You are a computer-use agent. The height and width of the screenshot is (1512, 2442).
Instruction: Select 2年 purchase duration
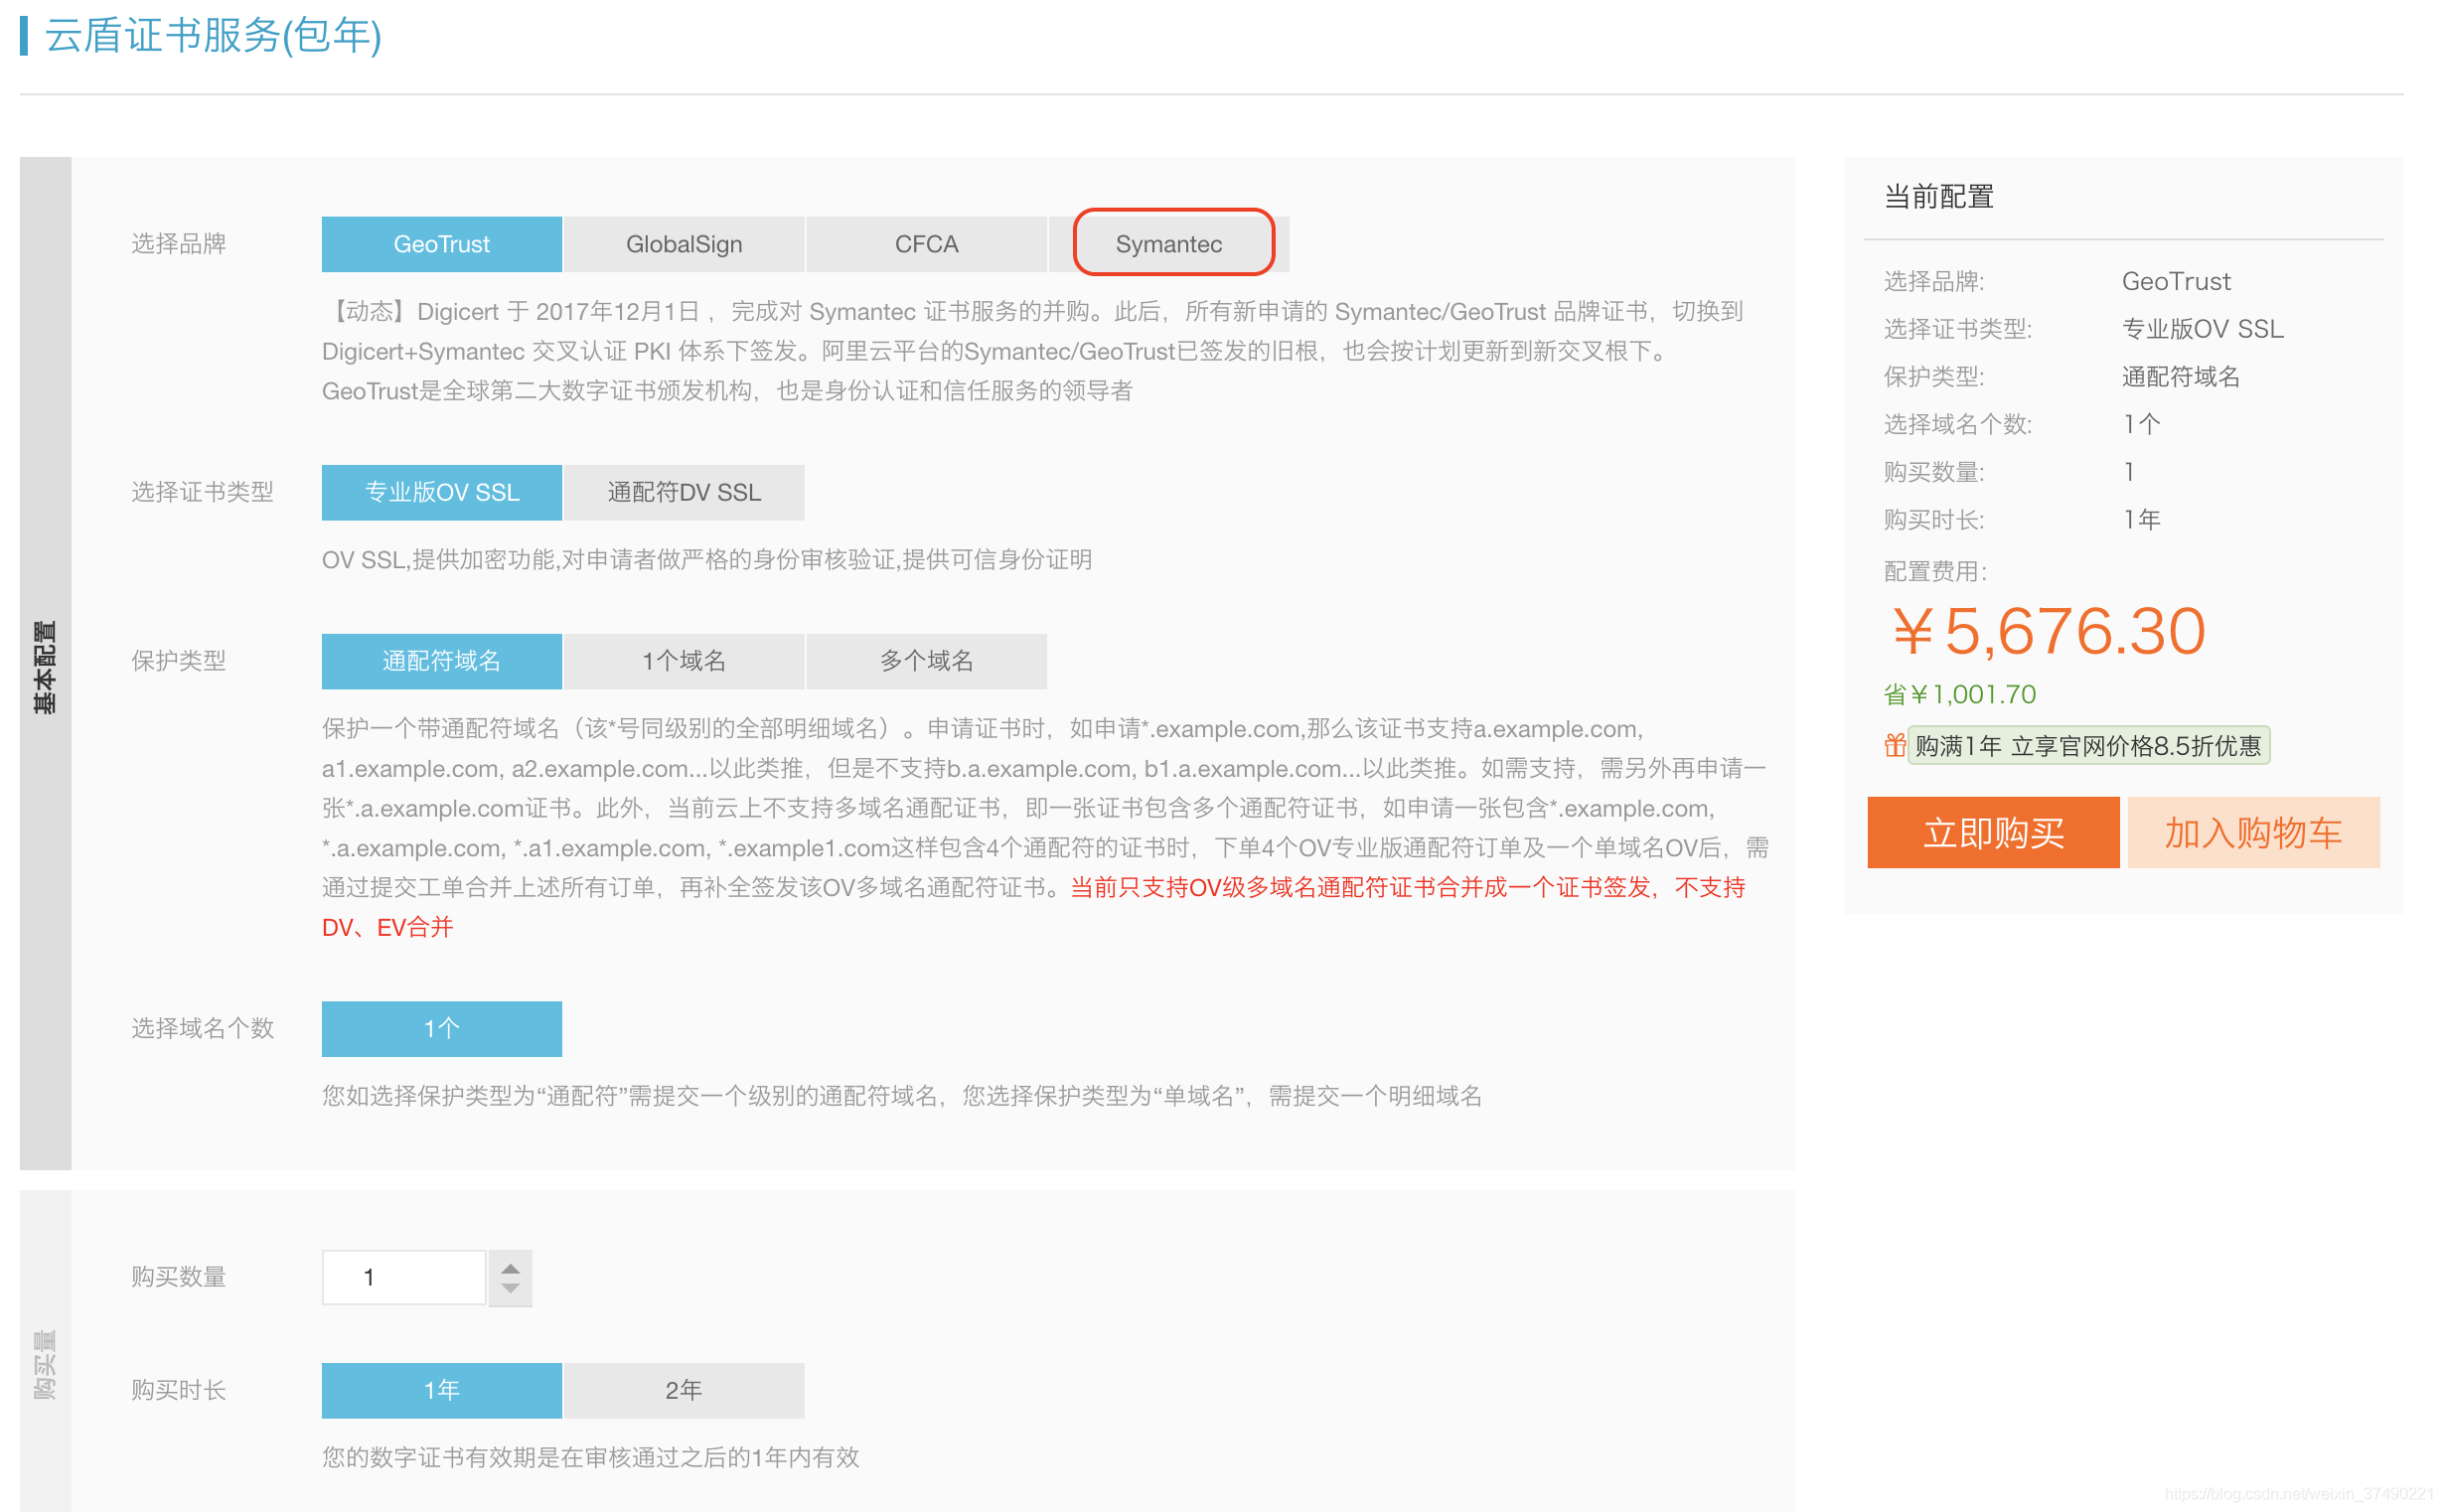click(684, 1390)
